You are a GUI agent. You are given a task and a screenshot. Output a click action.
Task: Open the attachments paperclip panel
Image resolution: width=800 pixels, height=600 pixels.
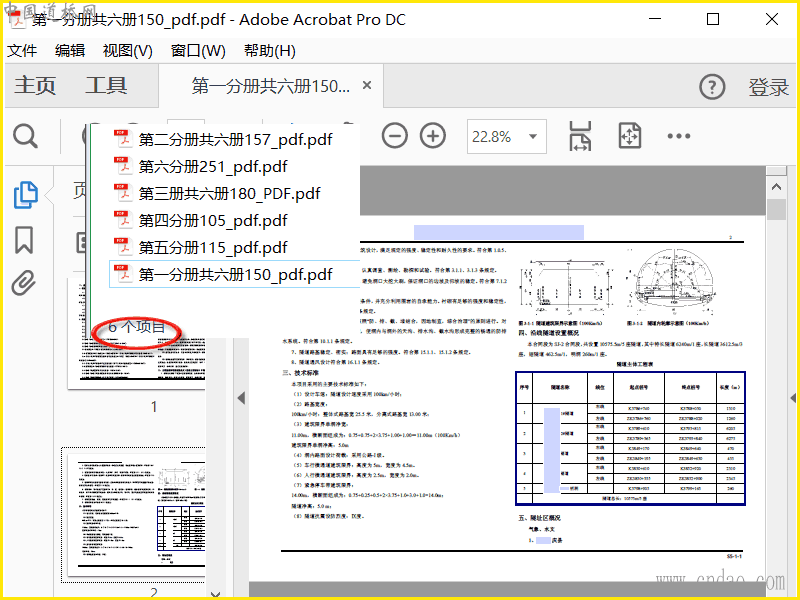[24, 283]
